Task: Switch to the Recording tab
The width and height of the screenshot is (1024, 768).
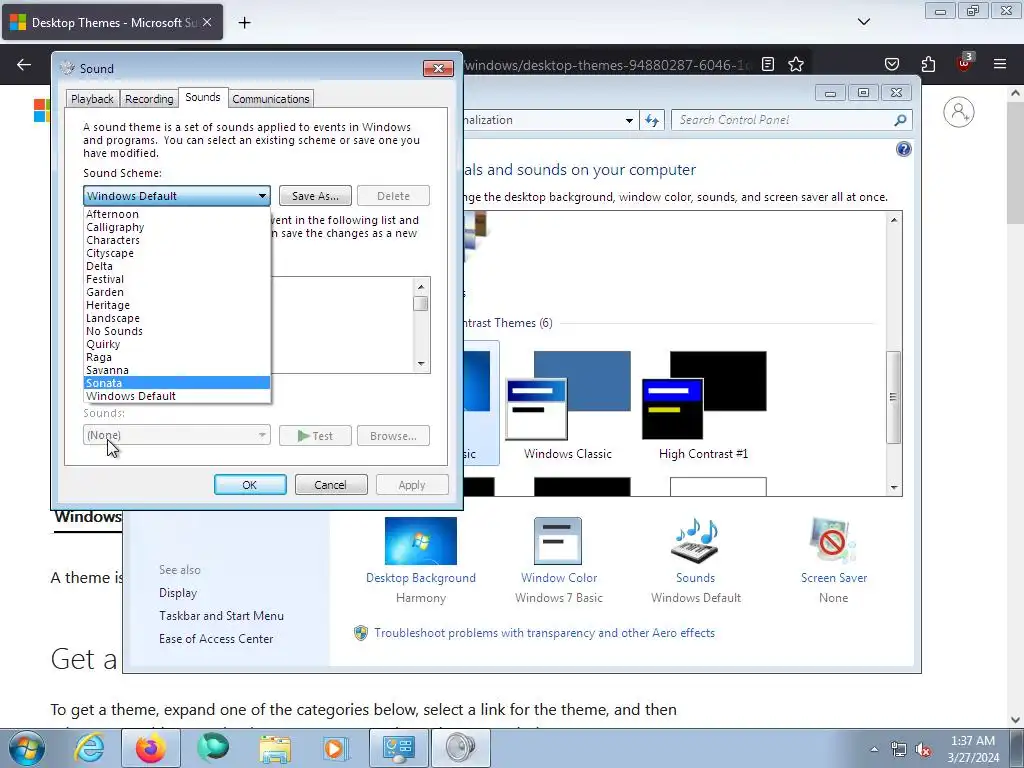Action: click(x=149, y=99)
